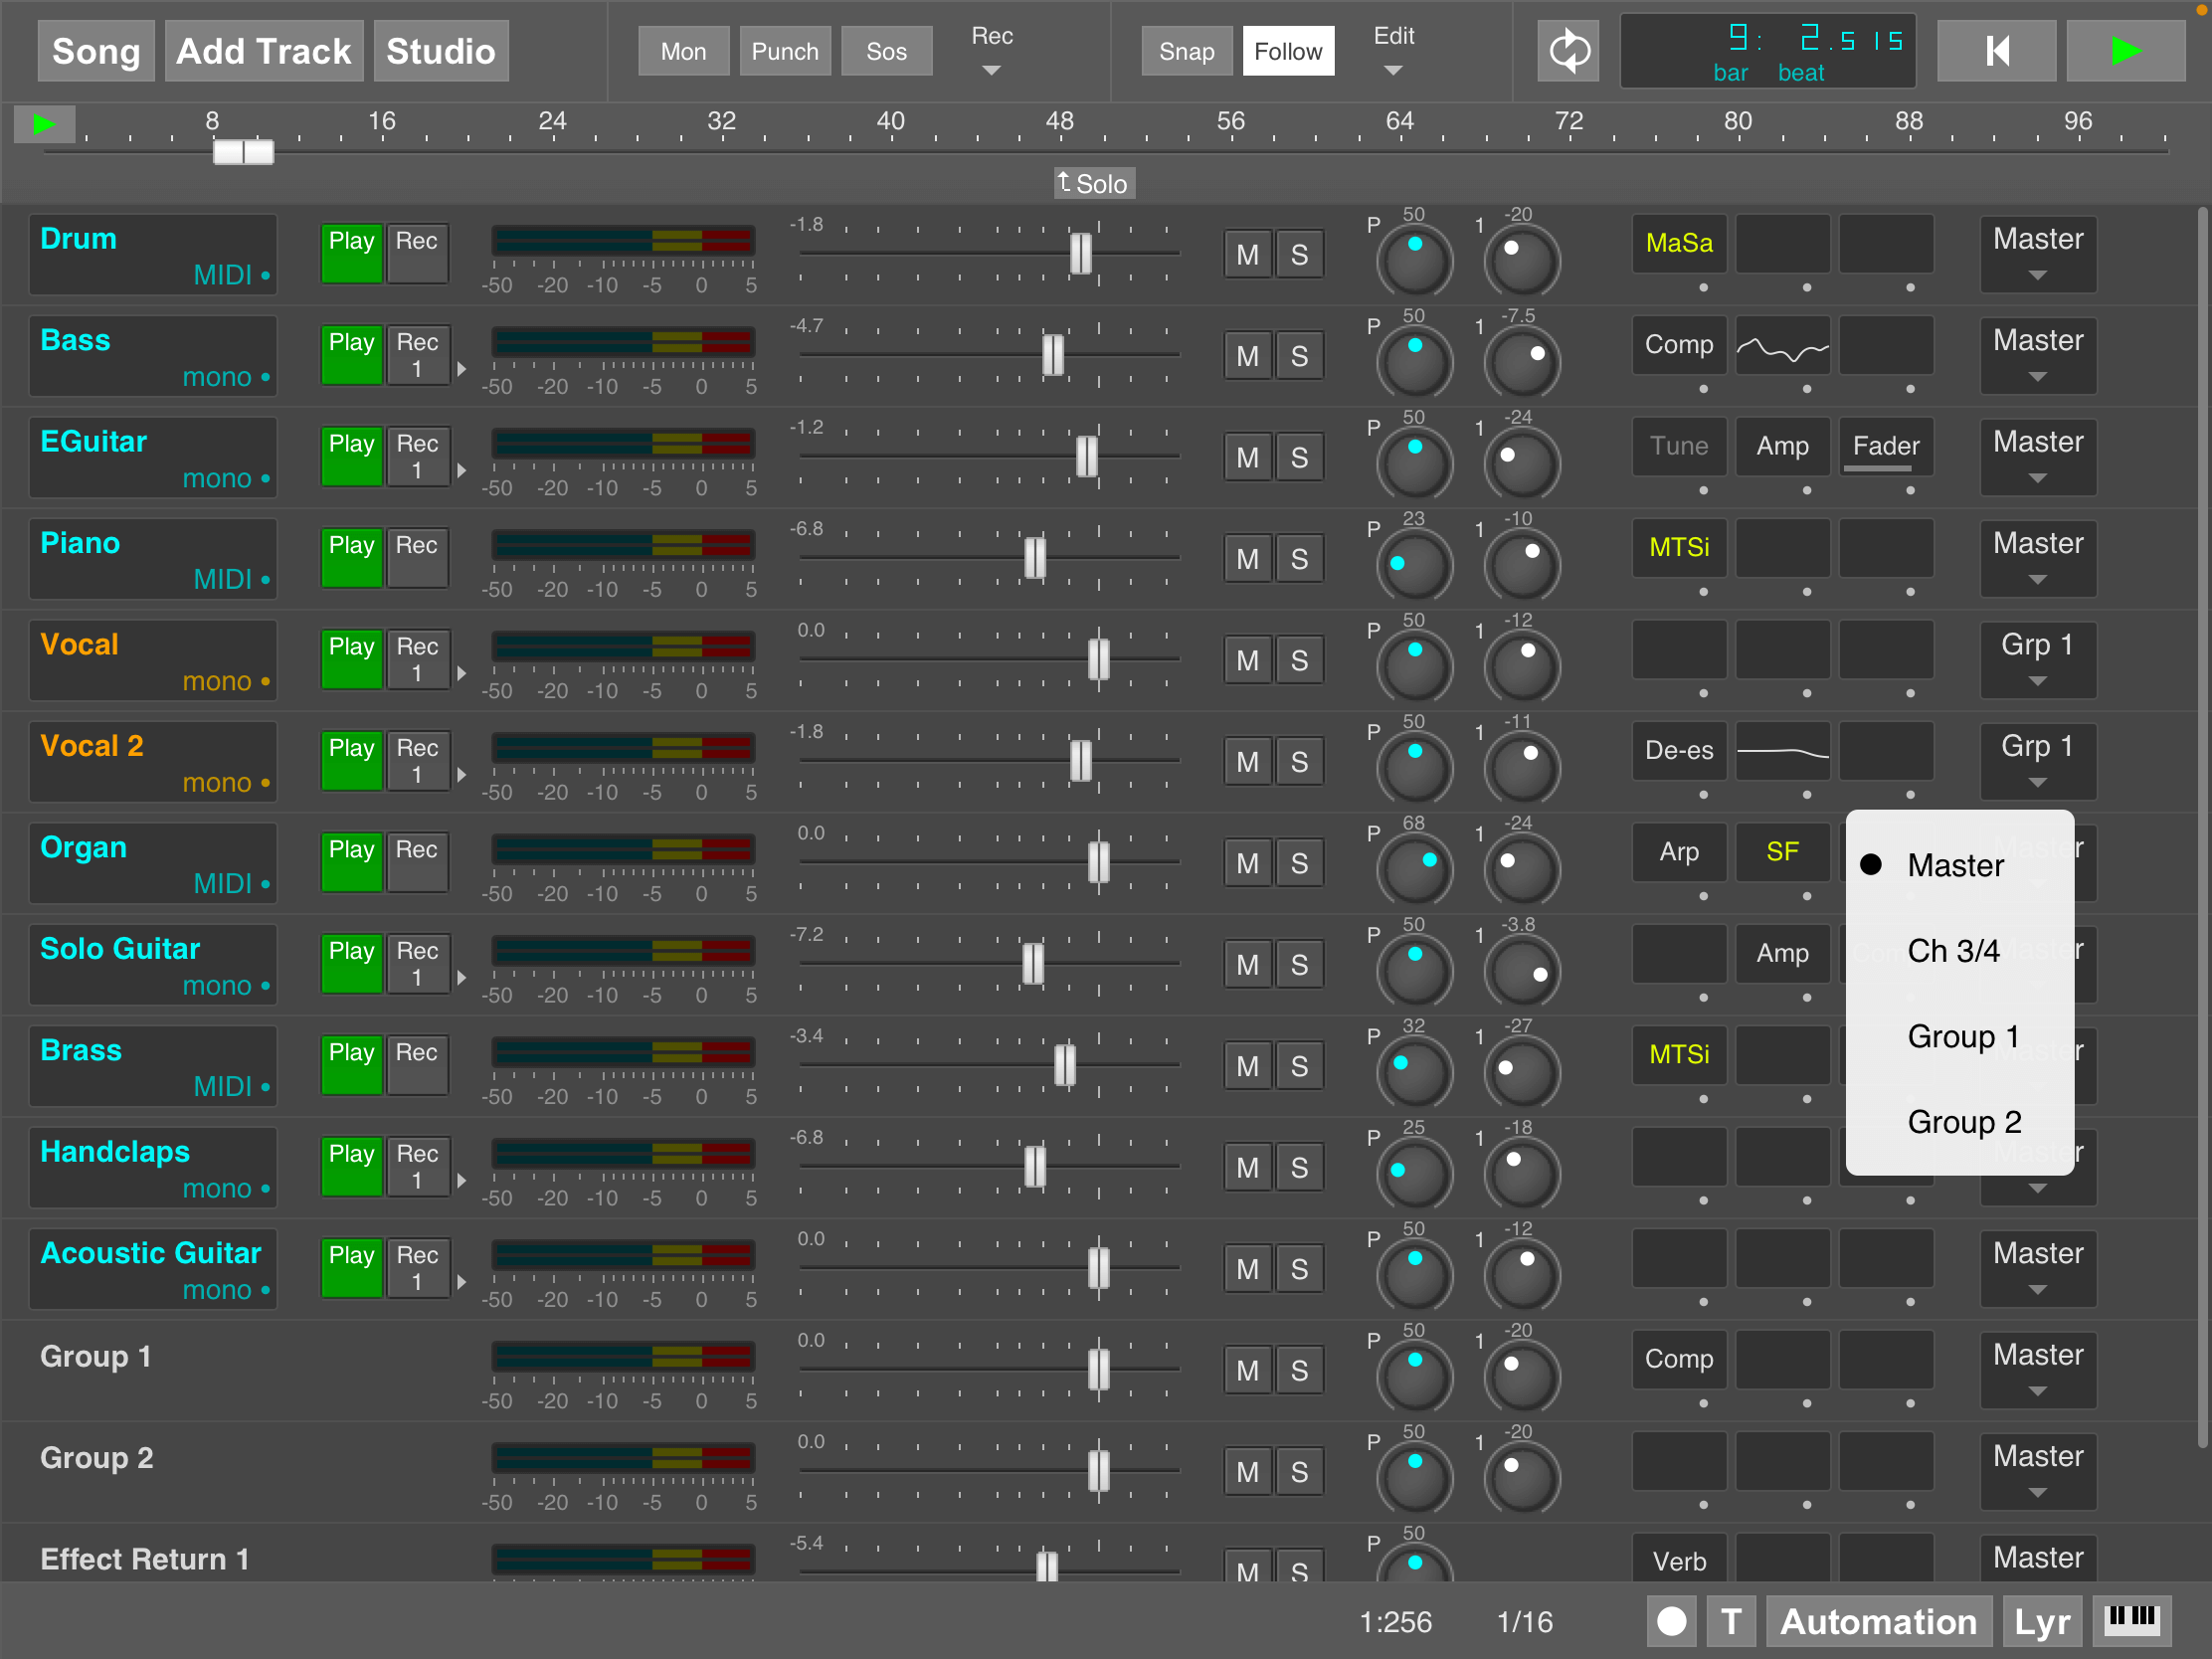
Task: Select Master in the output popup
Action: coord(1959,865)
